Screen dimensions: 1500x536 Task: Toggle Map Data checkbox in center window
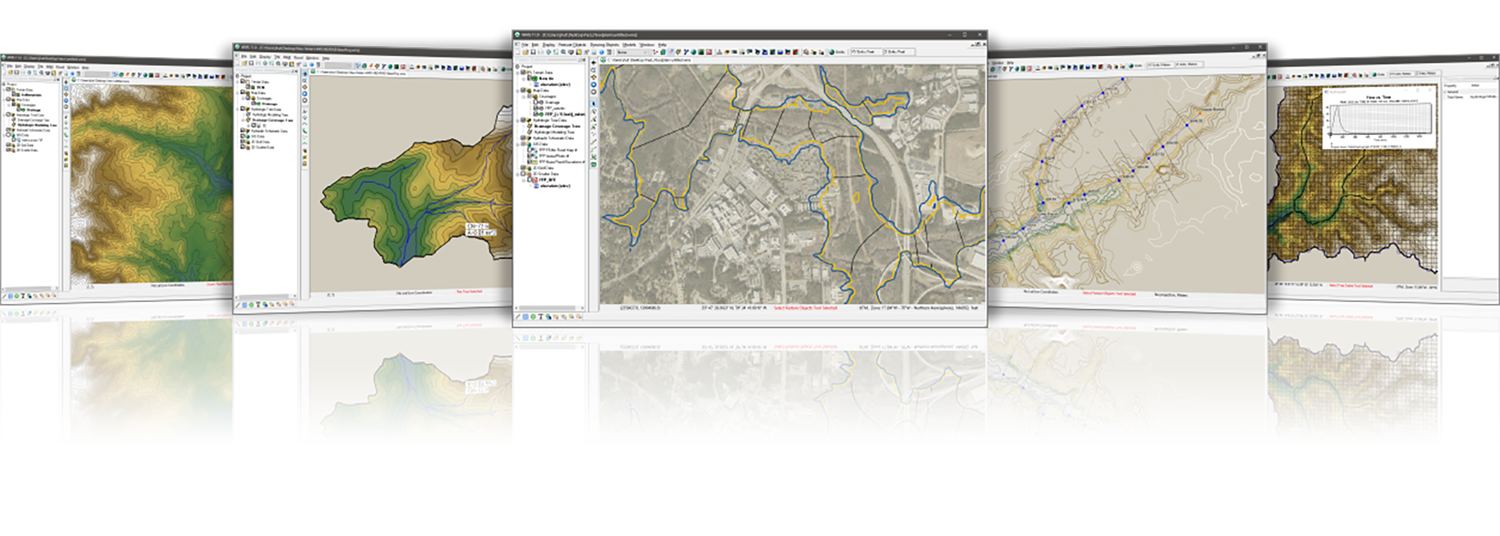(523, 90)
